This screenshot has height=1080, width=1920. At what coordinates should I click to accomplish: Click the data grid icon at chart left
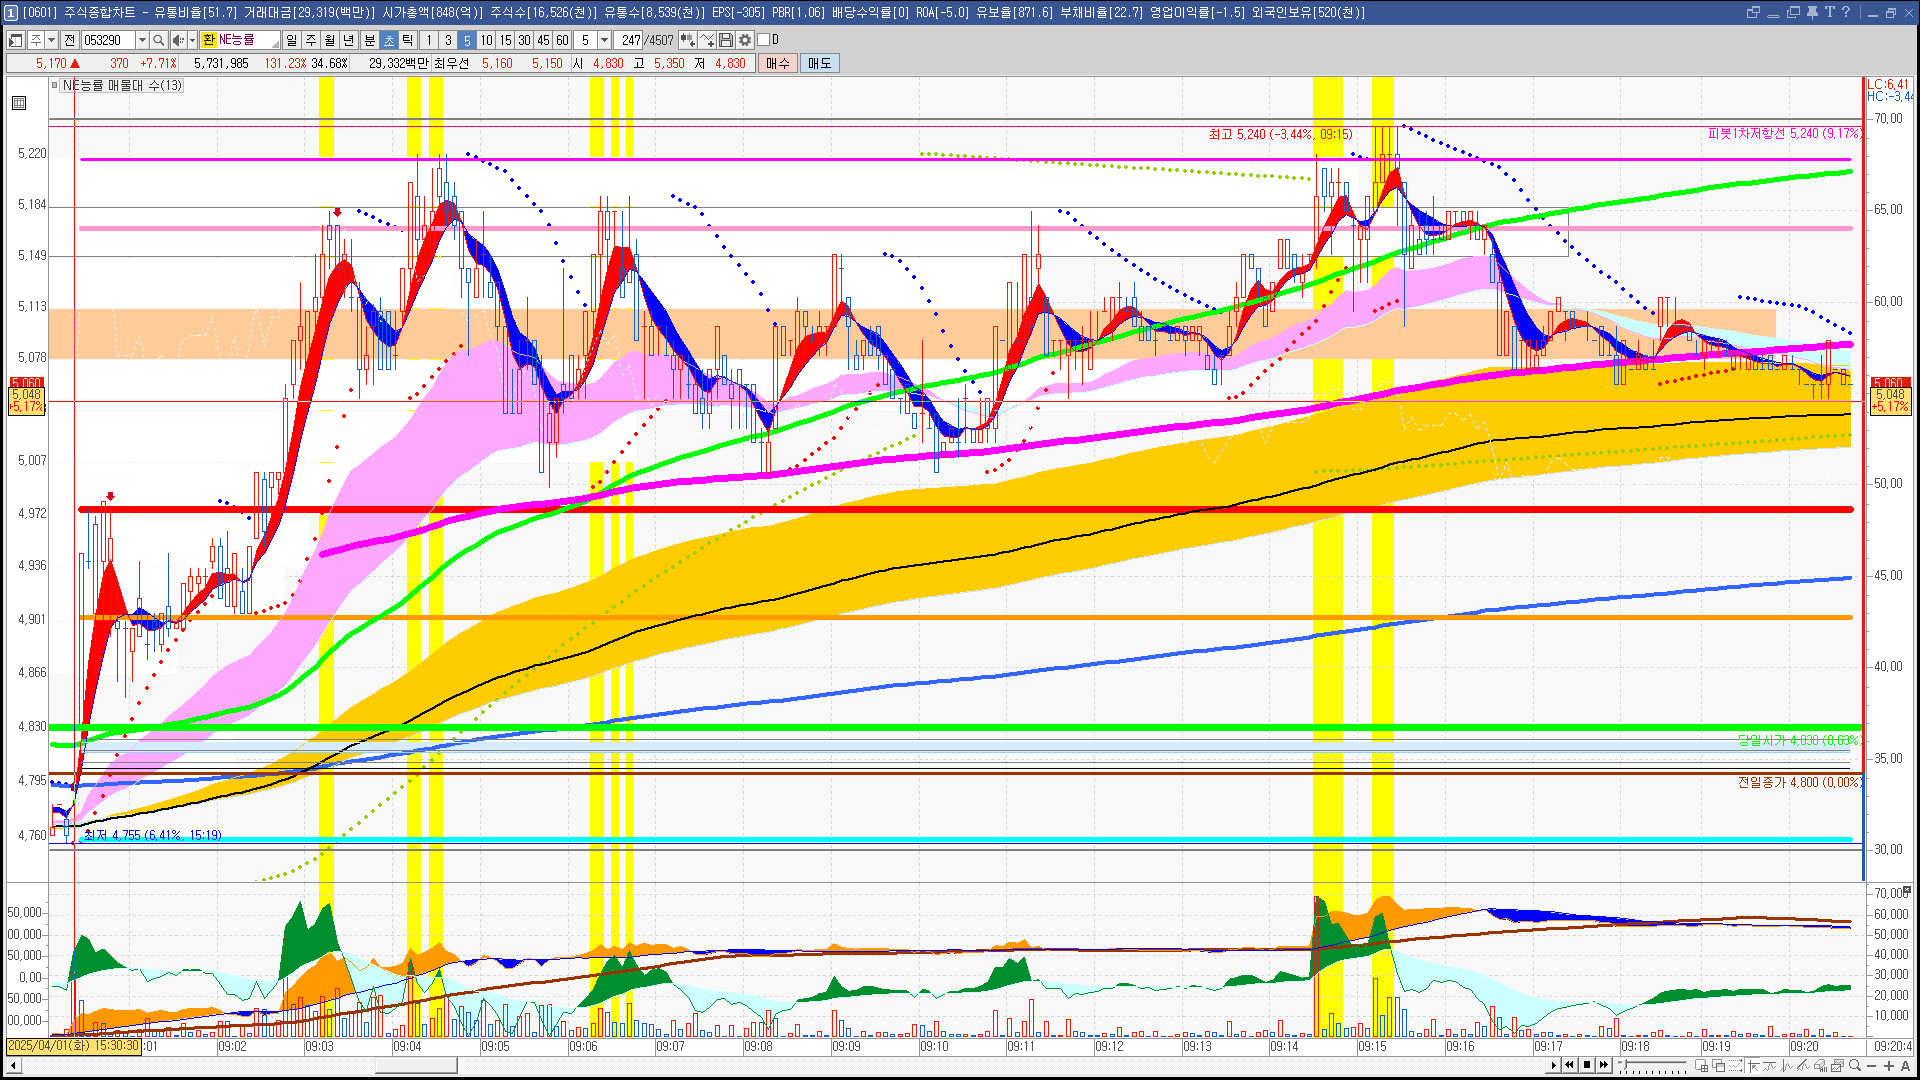(x=19, y=103)
